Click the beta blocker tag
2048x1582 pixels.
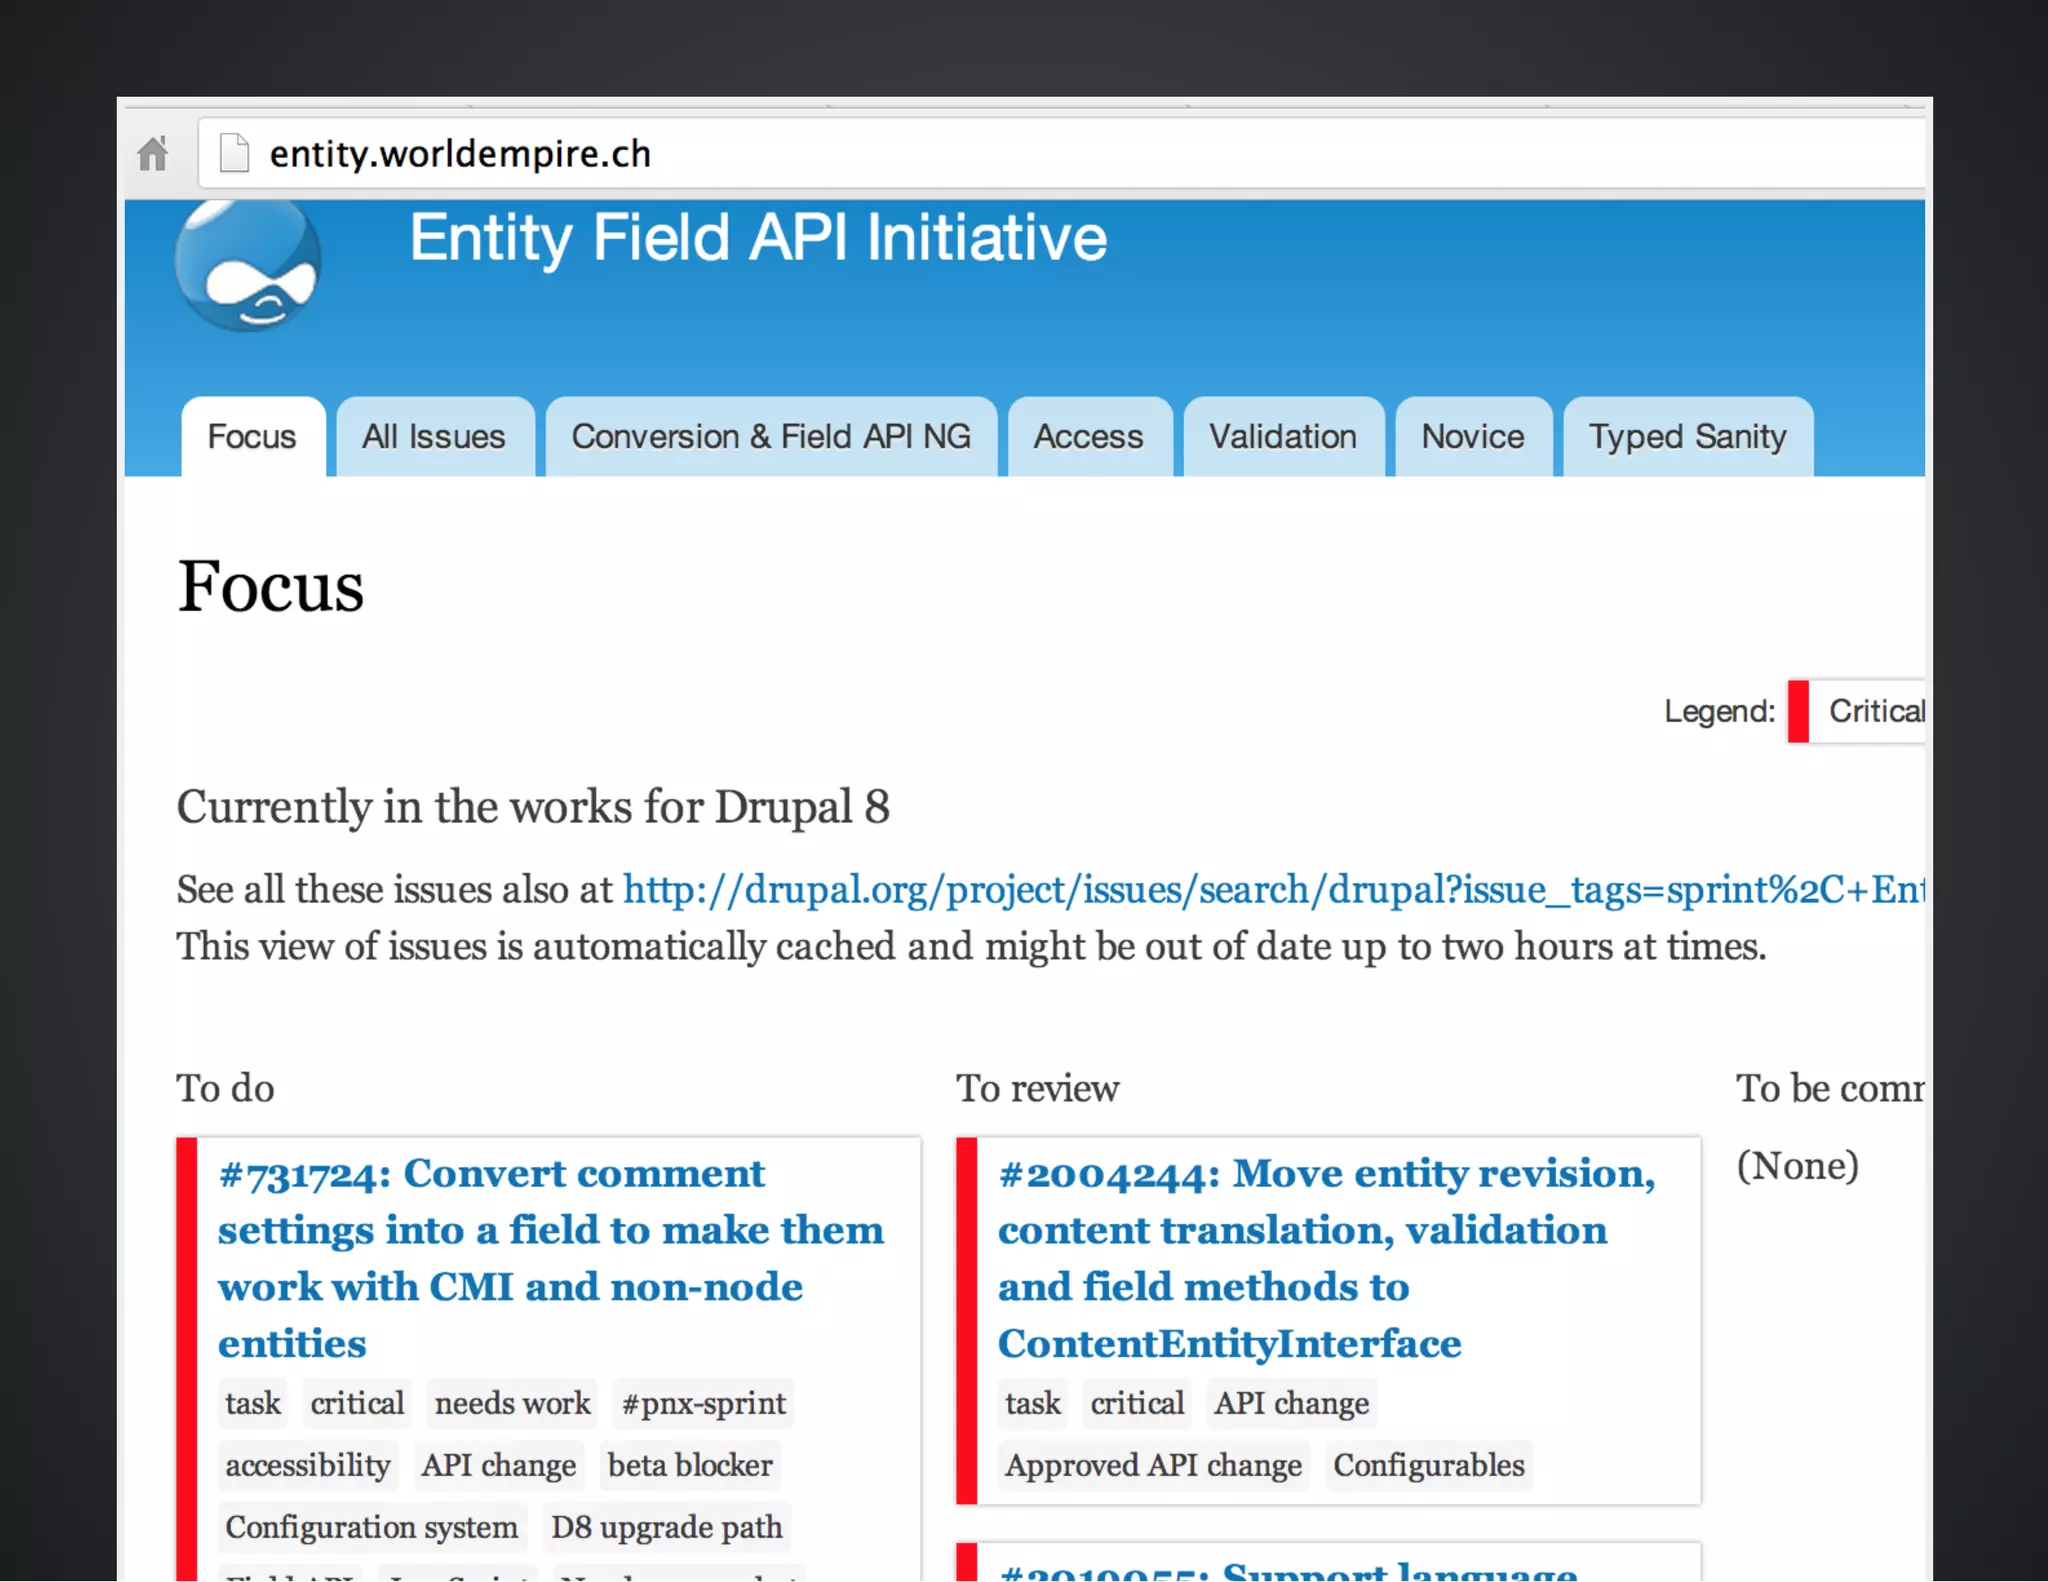[690, 1465]
